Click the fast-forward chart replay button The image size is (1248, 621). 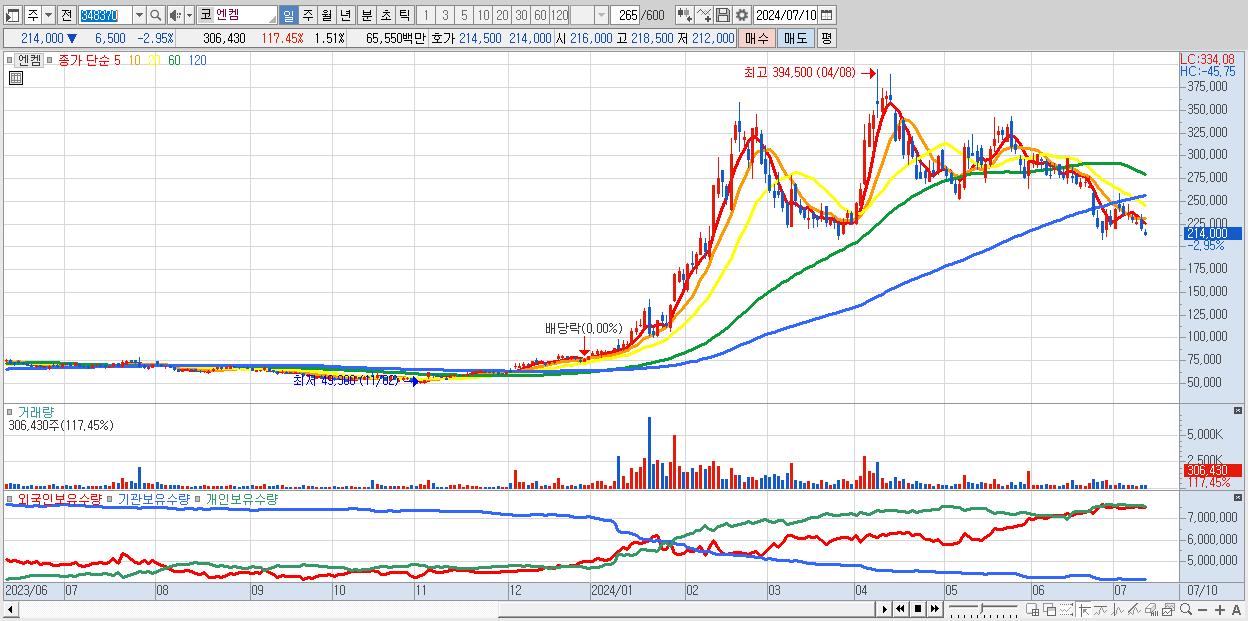(935, 609)
